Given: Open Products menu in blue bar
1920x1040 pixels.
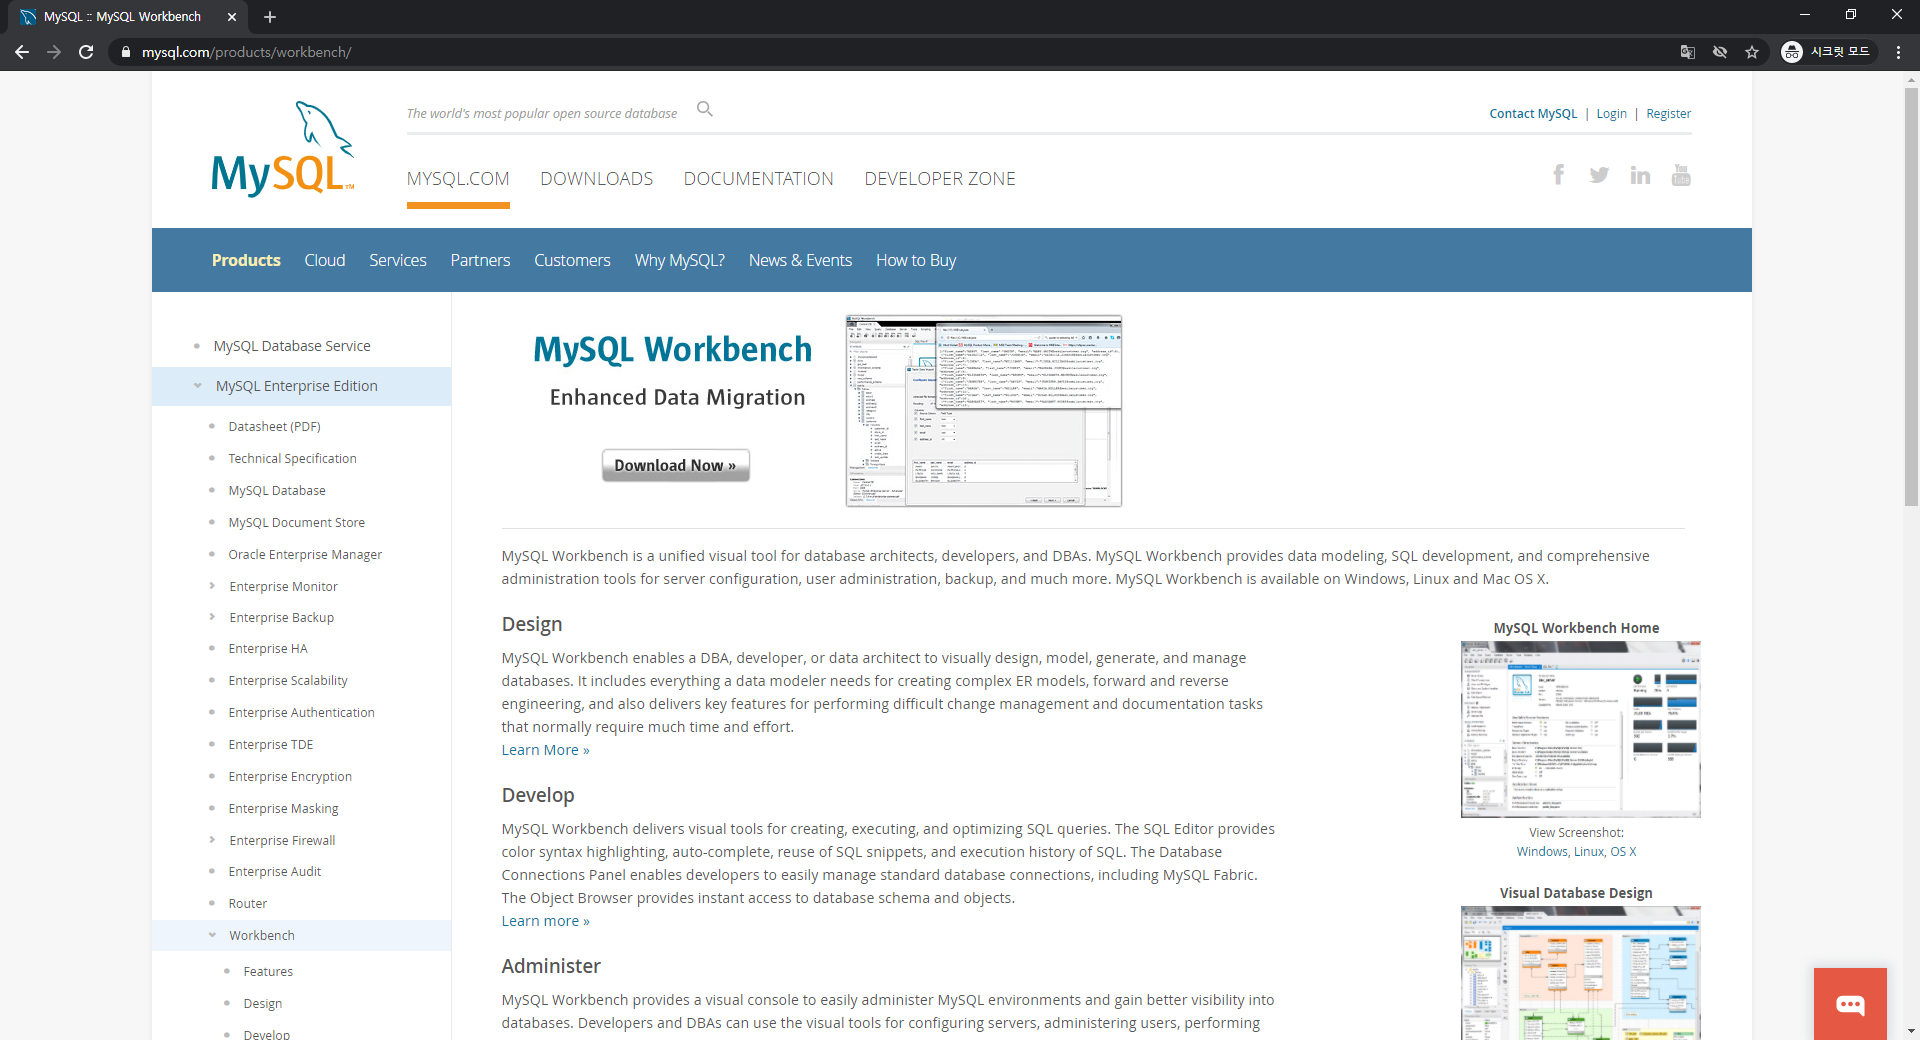Looking at the screenshot, I should (x=246, y=260).
